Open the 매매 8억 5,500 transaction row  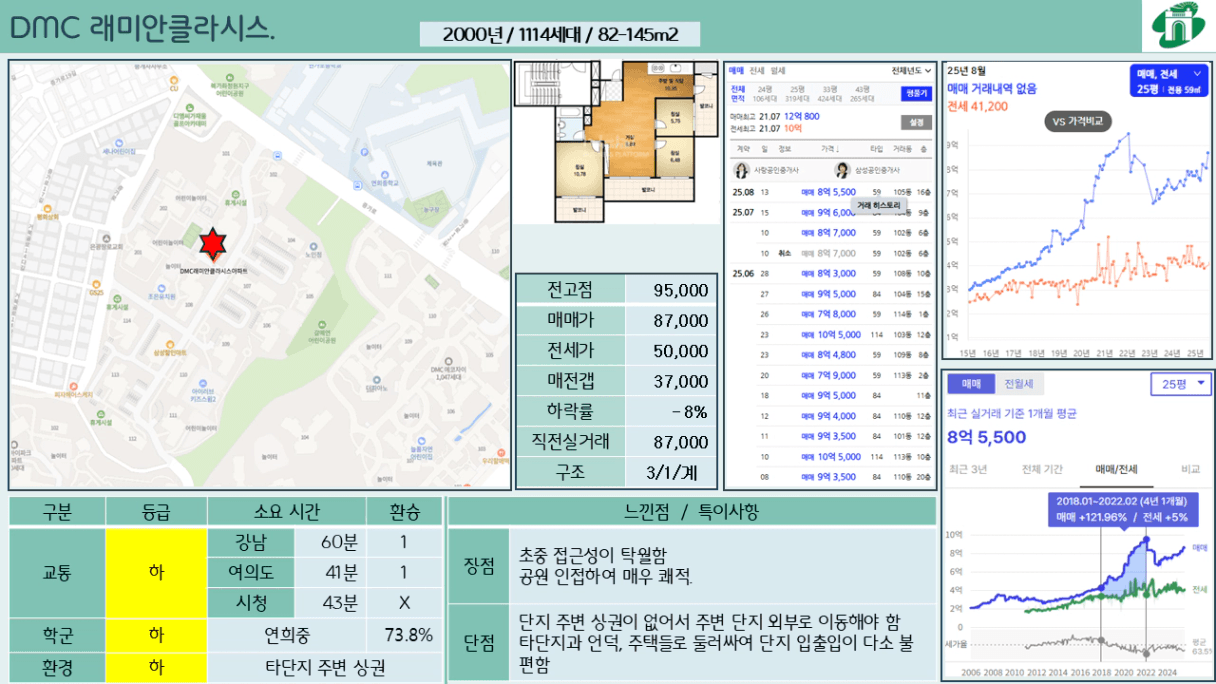829,192
